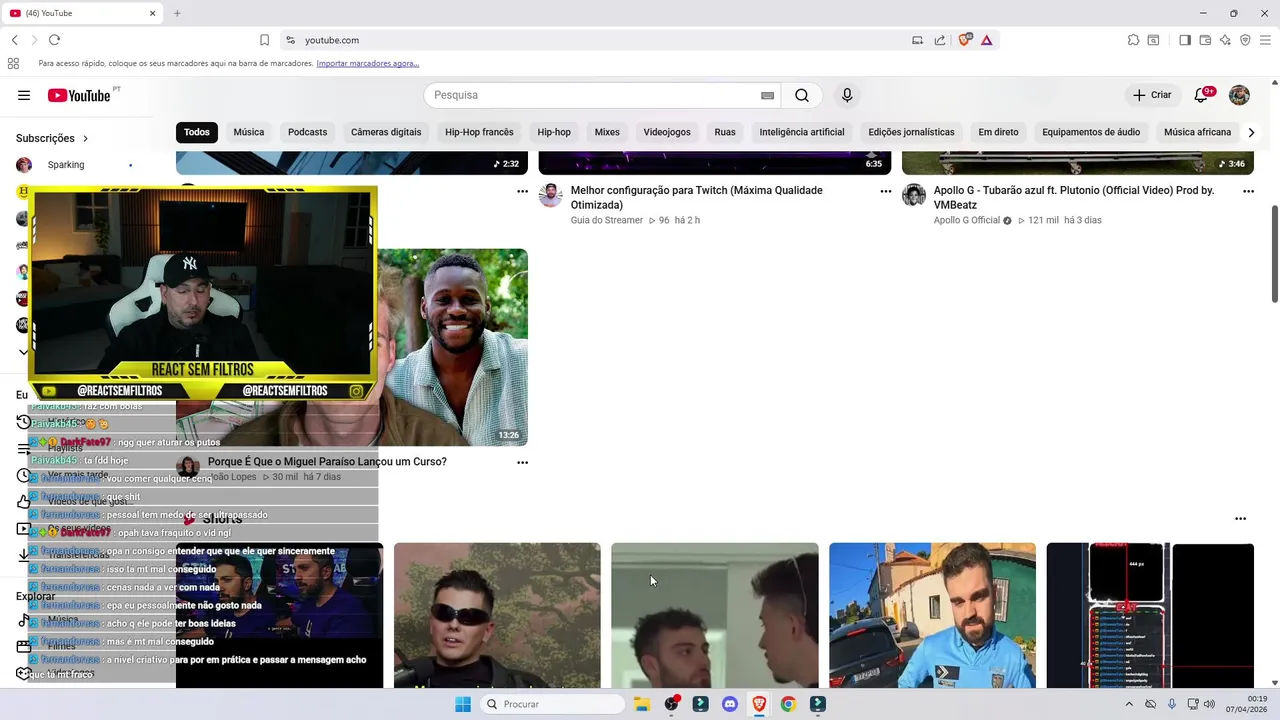Select the Mixes chip
Screen dimensions: 1280x720
click(x=607, y=132)
